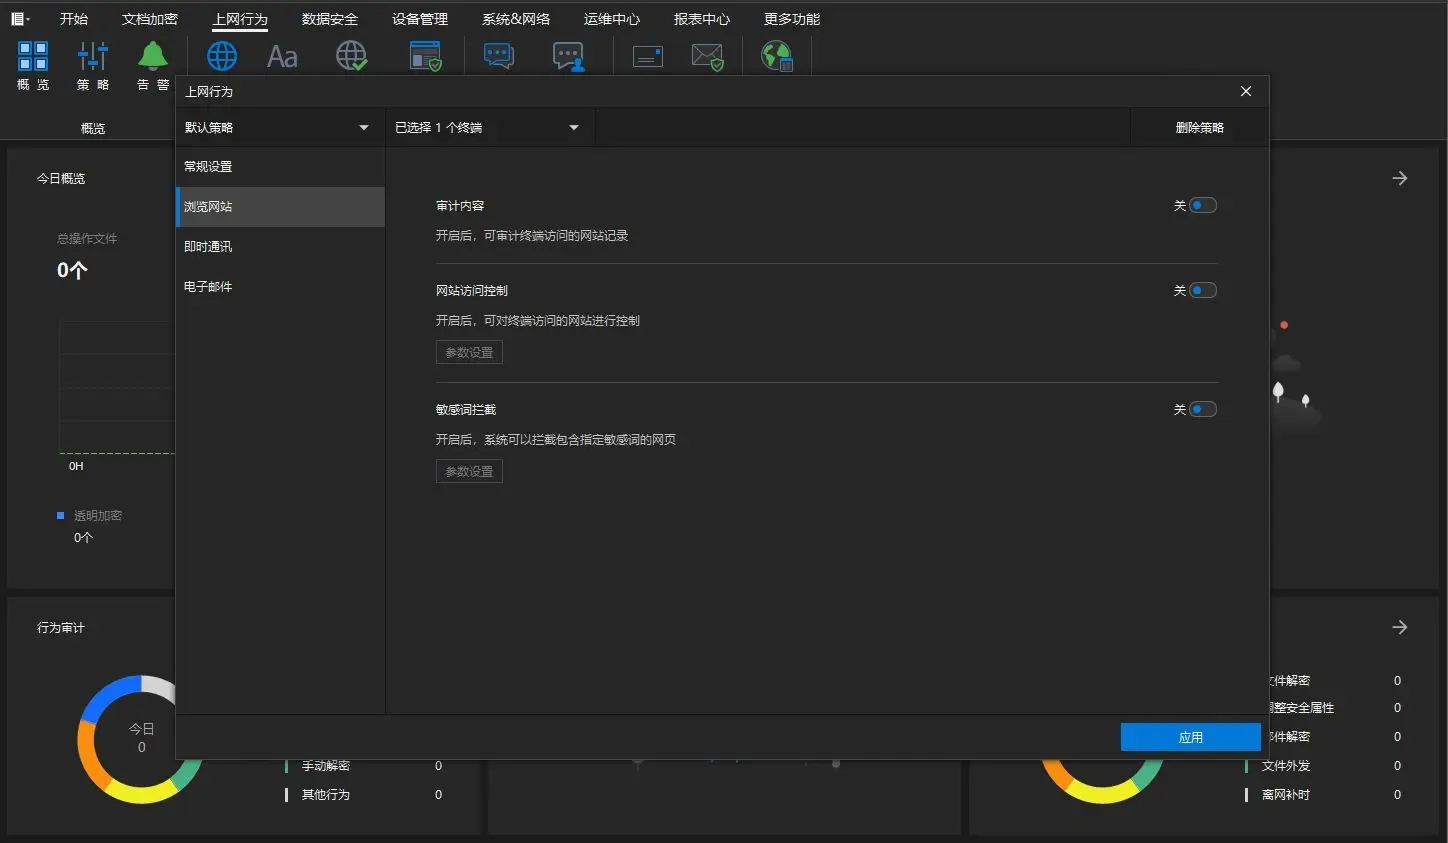Open the application menu icon at top-left
This screenshot has height=843, width=1448.
19,19
